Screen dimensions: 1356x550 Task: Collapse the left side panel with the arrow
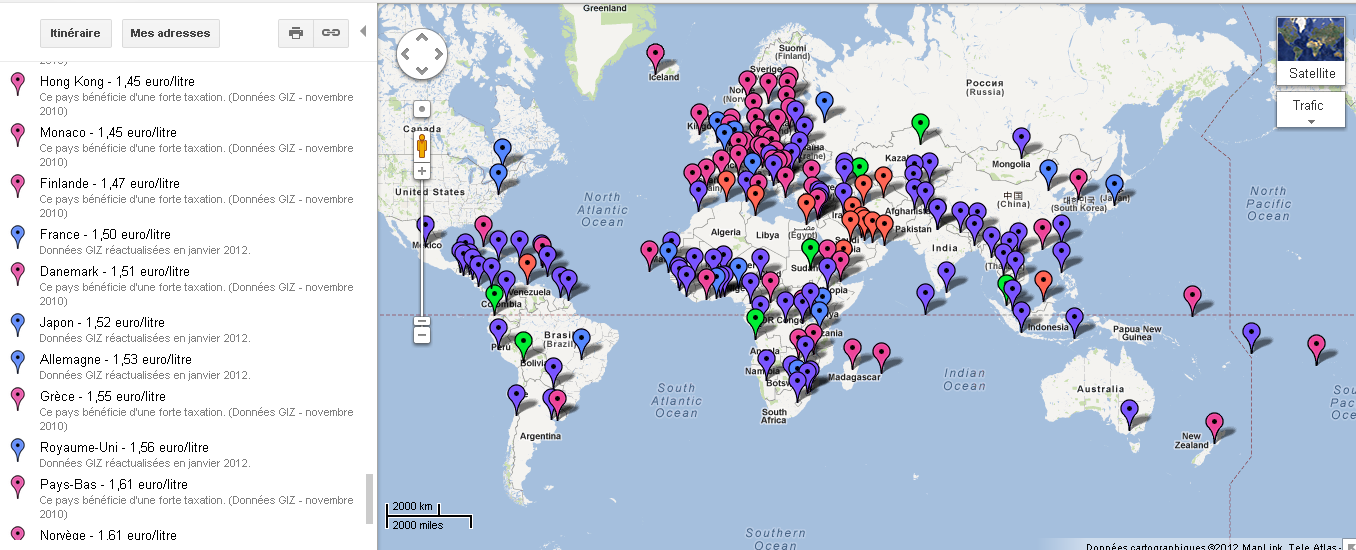pos(362,32)
